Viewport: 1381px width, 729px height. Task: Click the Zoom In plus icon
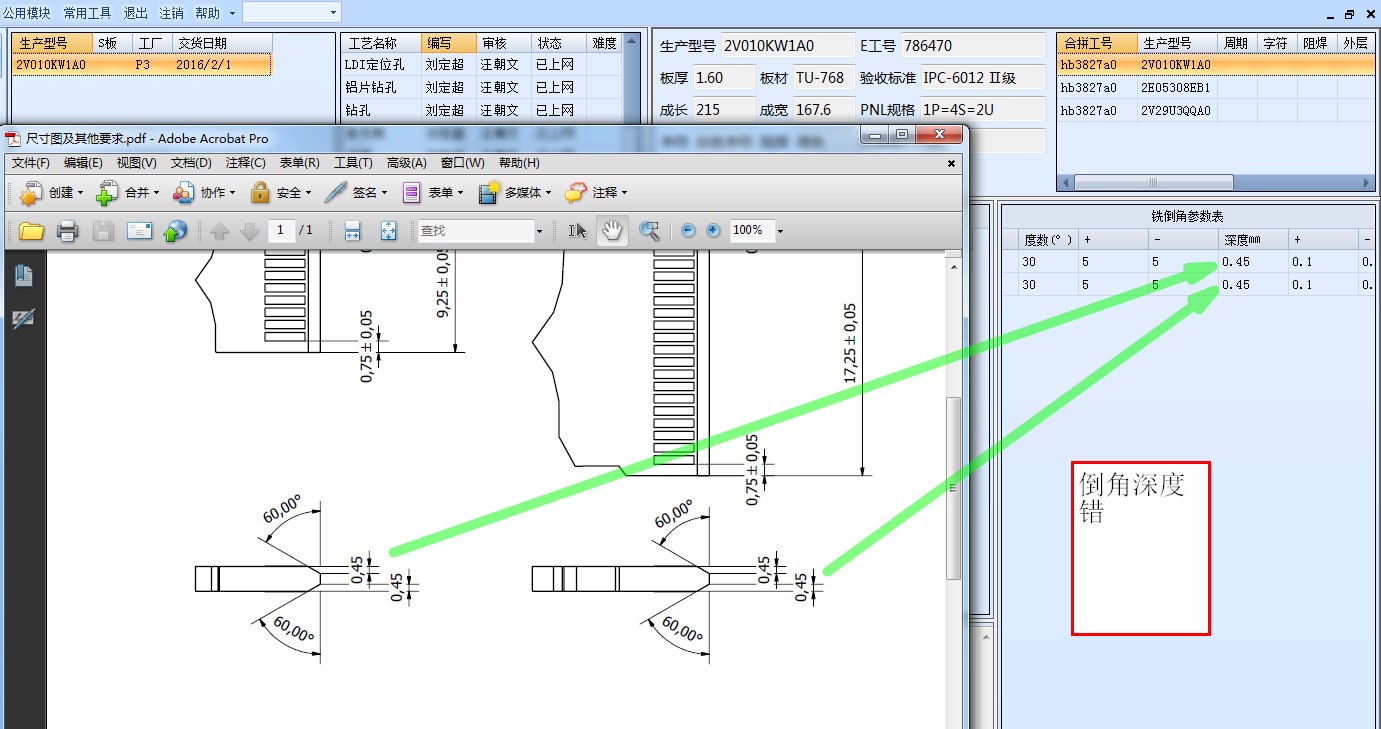coord(713,231)
